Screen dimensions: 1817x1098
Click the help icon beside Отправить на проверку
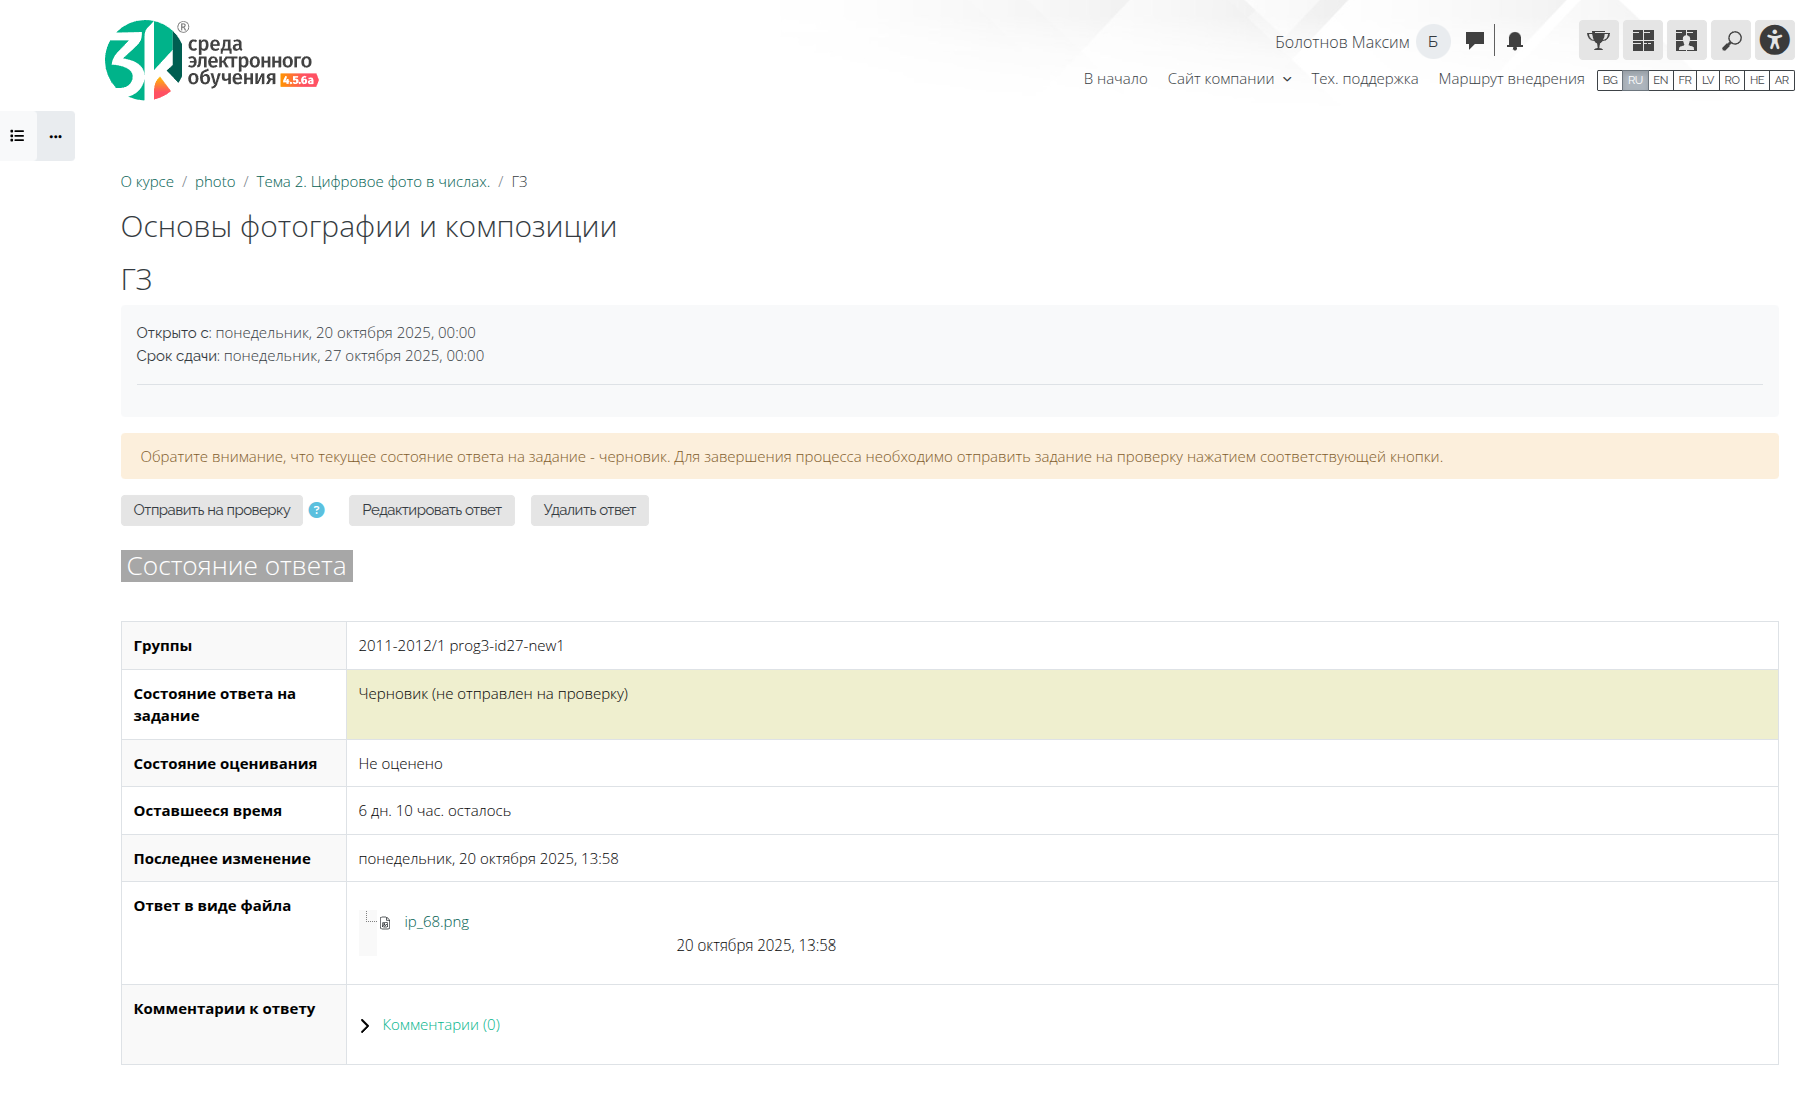coord(317,510)
